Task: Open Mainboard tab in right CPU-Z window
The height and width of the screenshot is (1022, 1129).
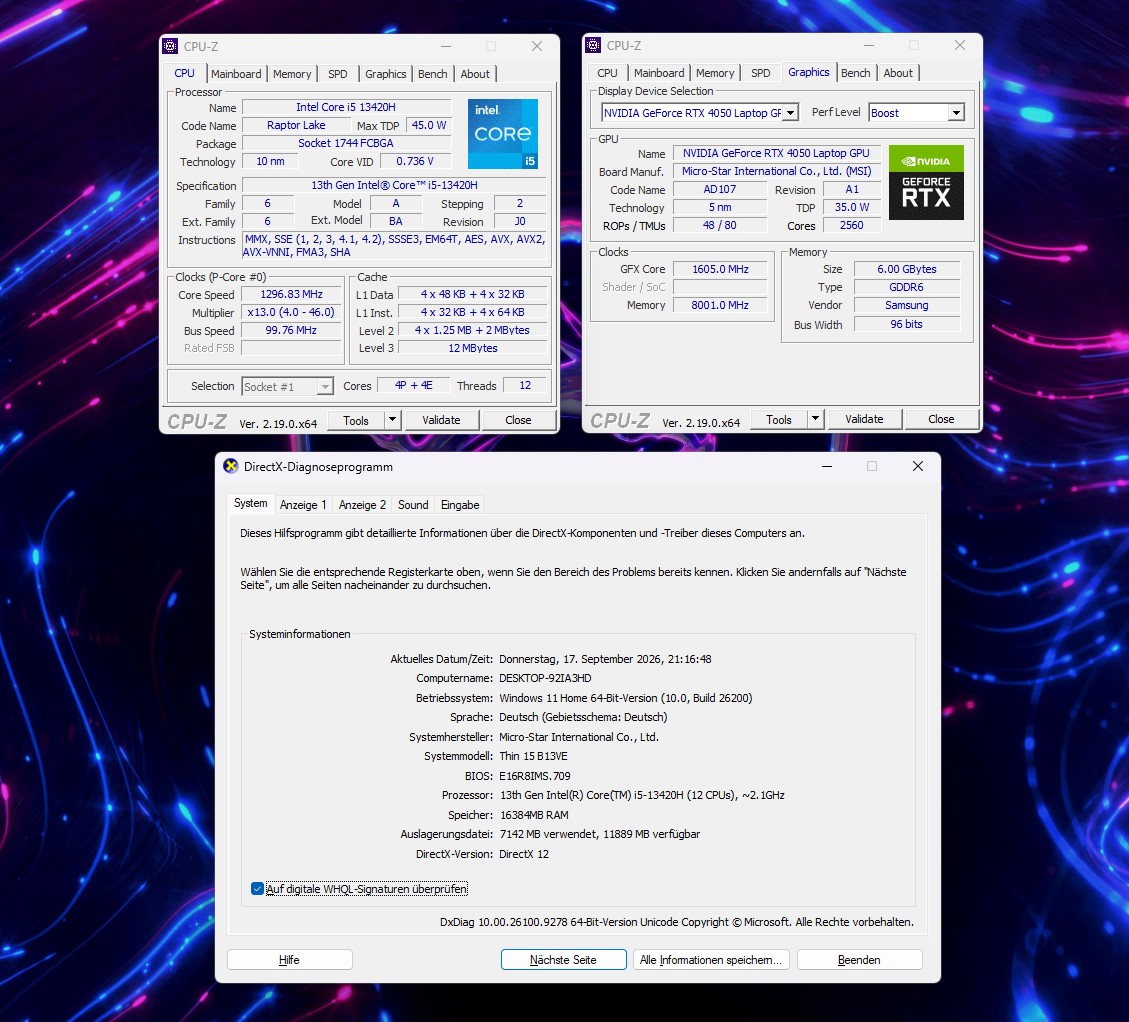Action: (x=659, y=73)
